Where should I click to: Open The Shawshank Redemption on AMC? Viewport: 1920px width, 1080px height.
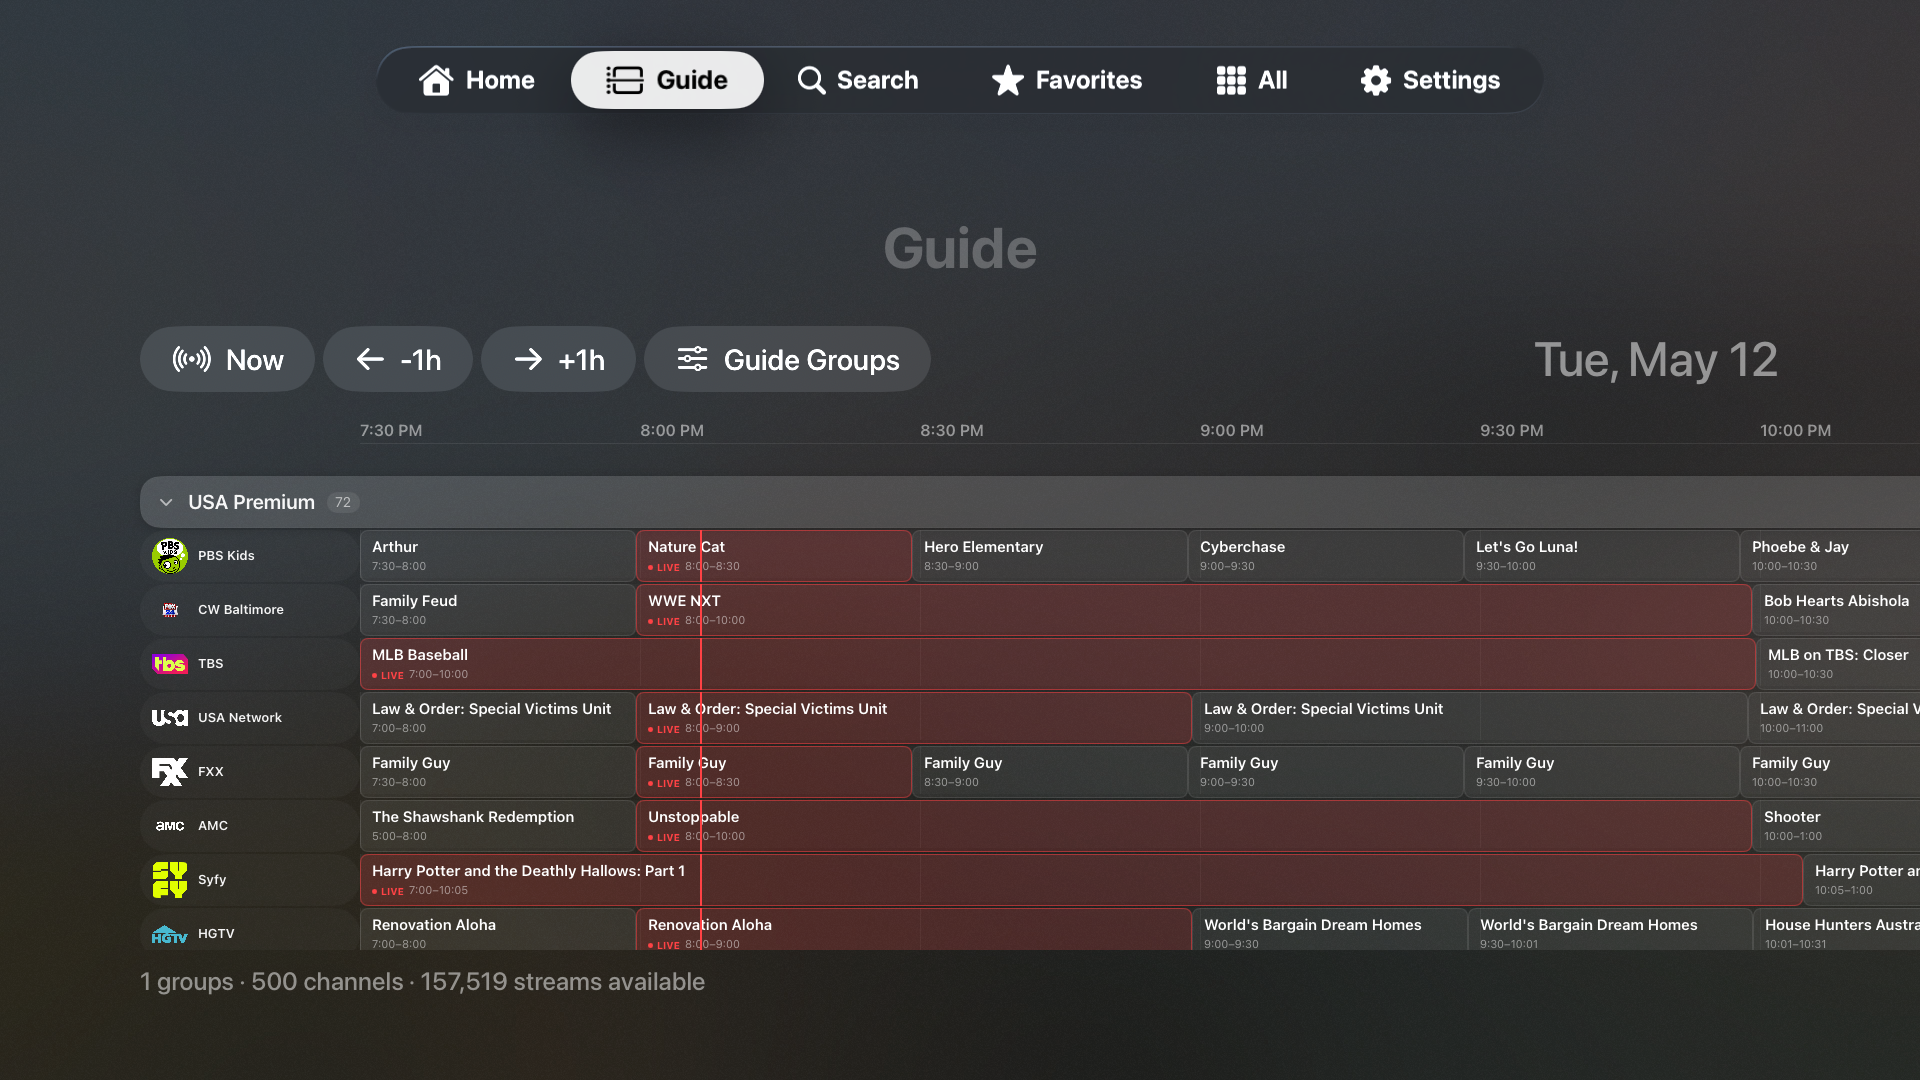(497, 826)
